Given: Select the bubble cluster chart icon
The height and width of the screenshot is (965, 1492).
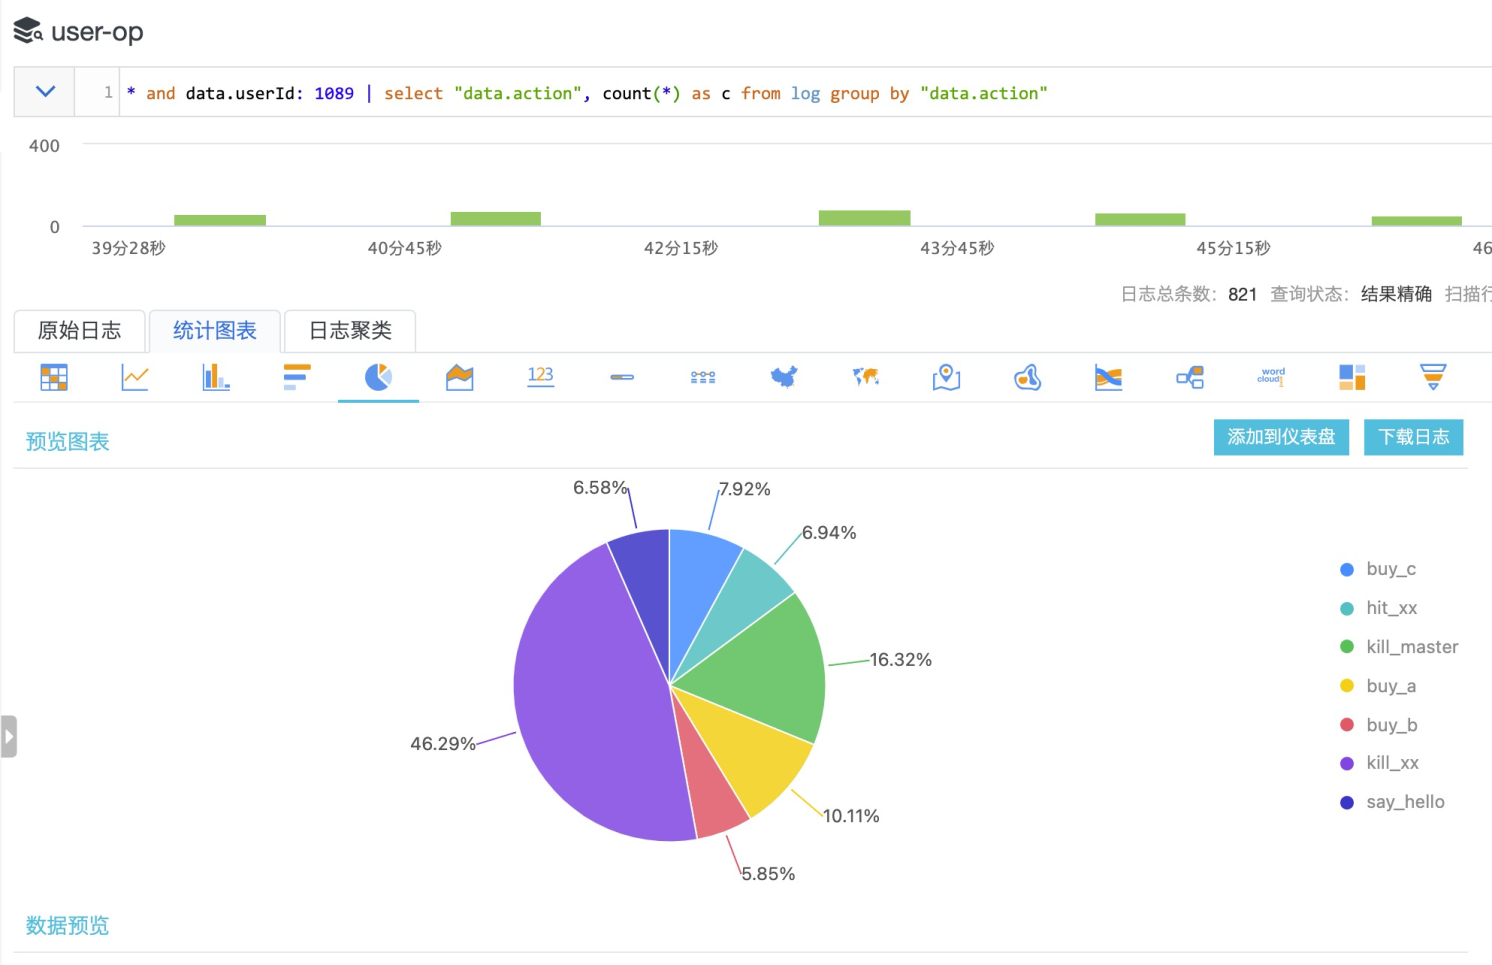Looking at the screenshot, I should click(x=1027, y=377).
